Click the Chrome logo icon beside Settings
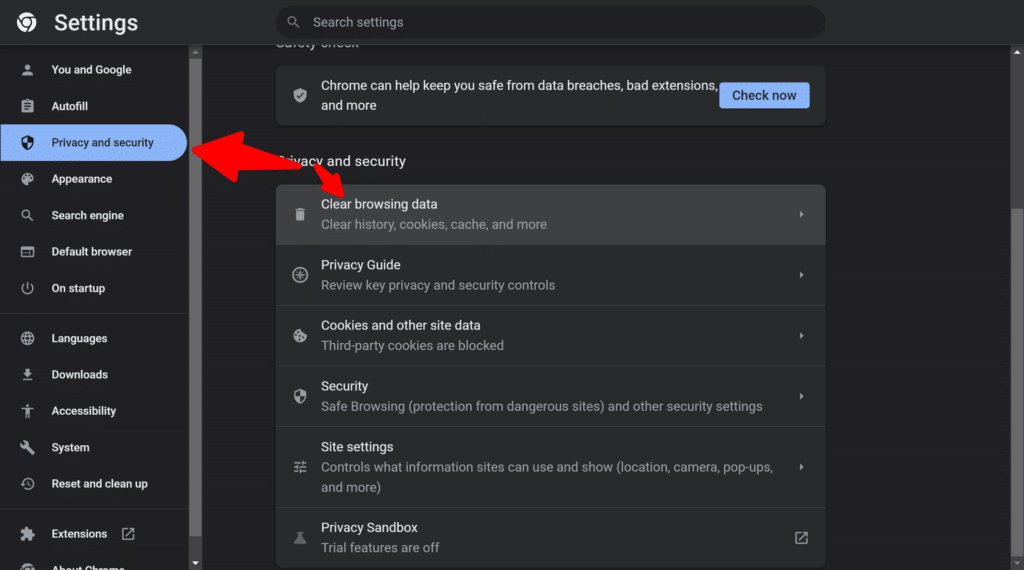The height and width of the screenshot is (570, 1024). [27, 22]
